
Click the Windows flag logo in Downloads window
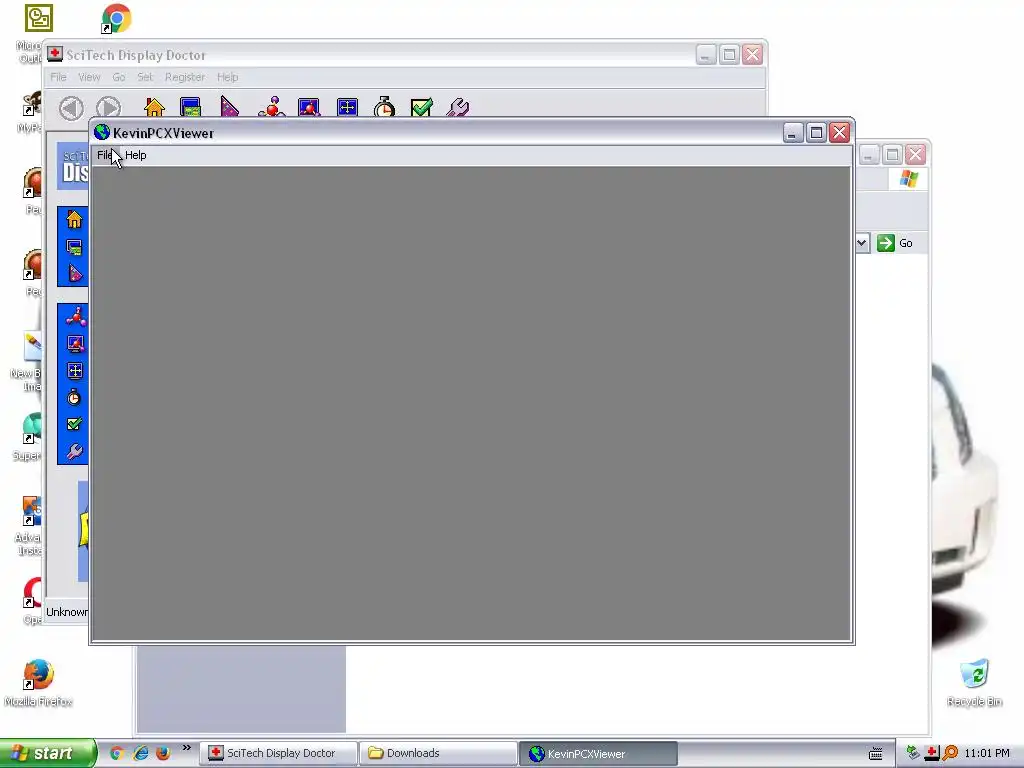click(908, 178)
